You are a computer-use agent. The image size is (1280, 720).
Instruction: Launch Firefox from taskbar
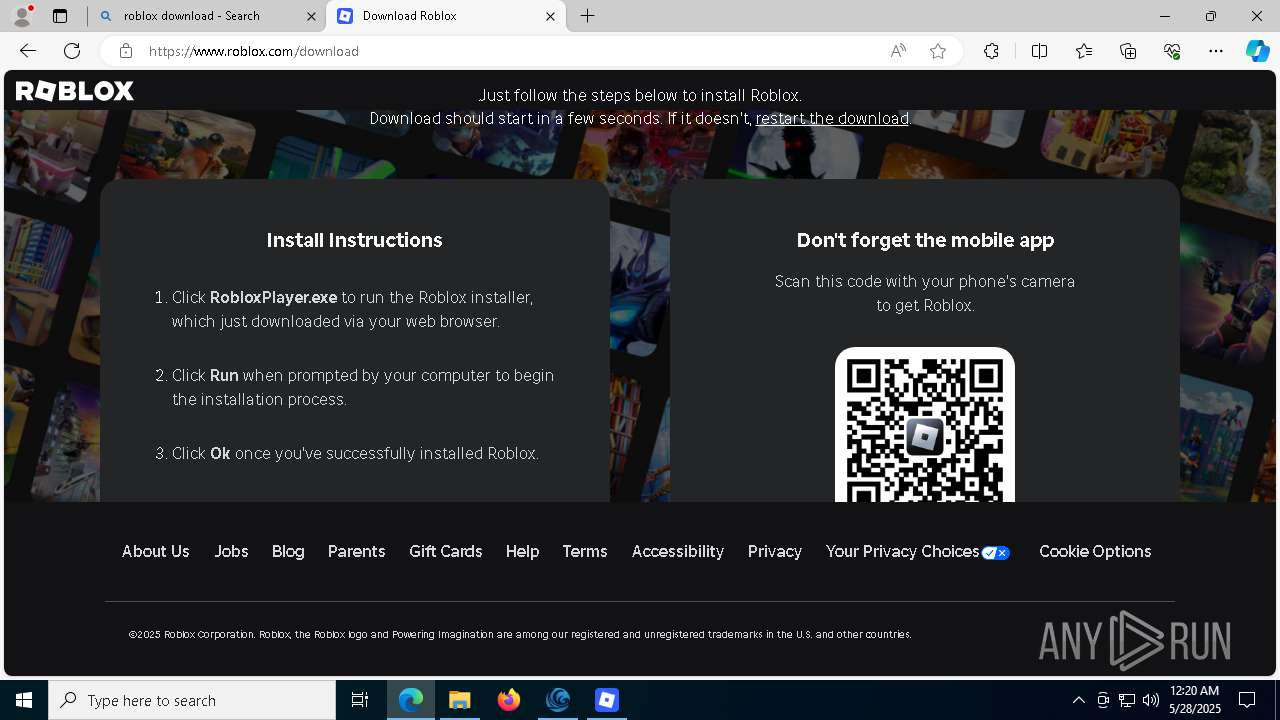(509, 700)
